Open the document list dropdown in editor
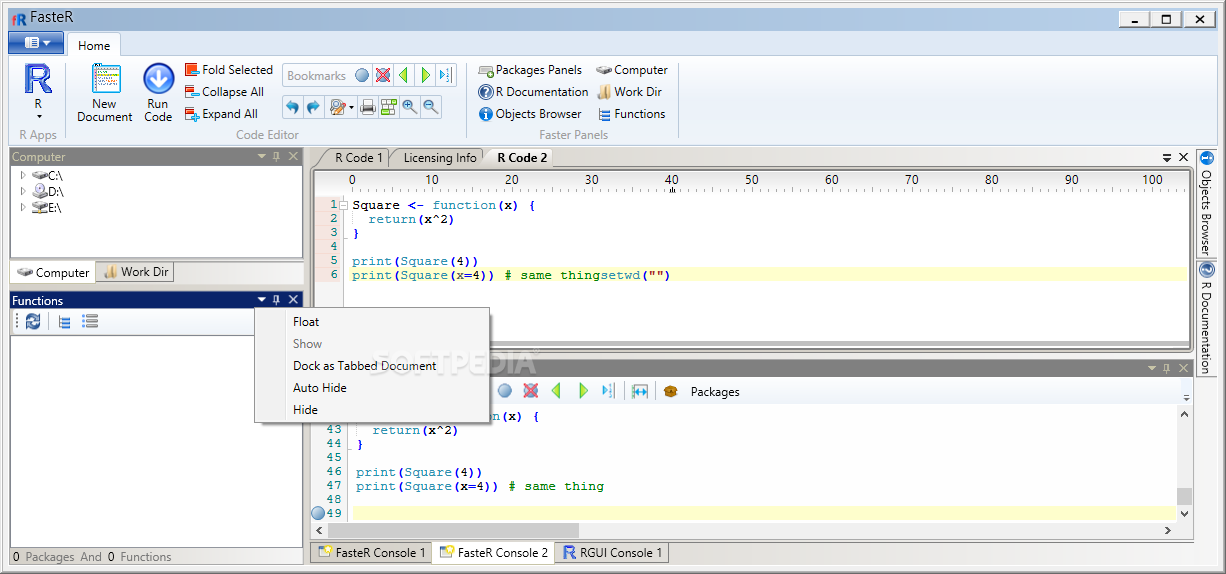The width and height of the screenshot is (1226, 574). pos(1167,158)
